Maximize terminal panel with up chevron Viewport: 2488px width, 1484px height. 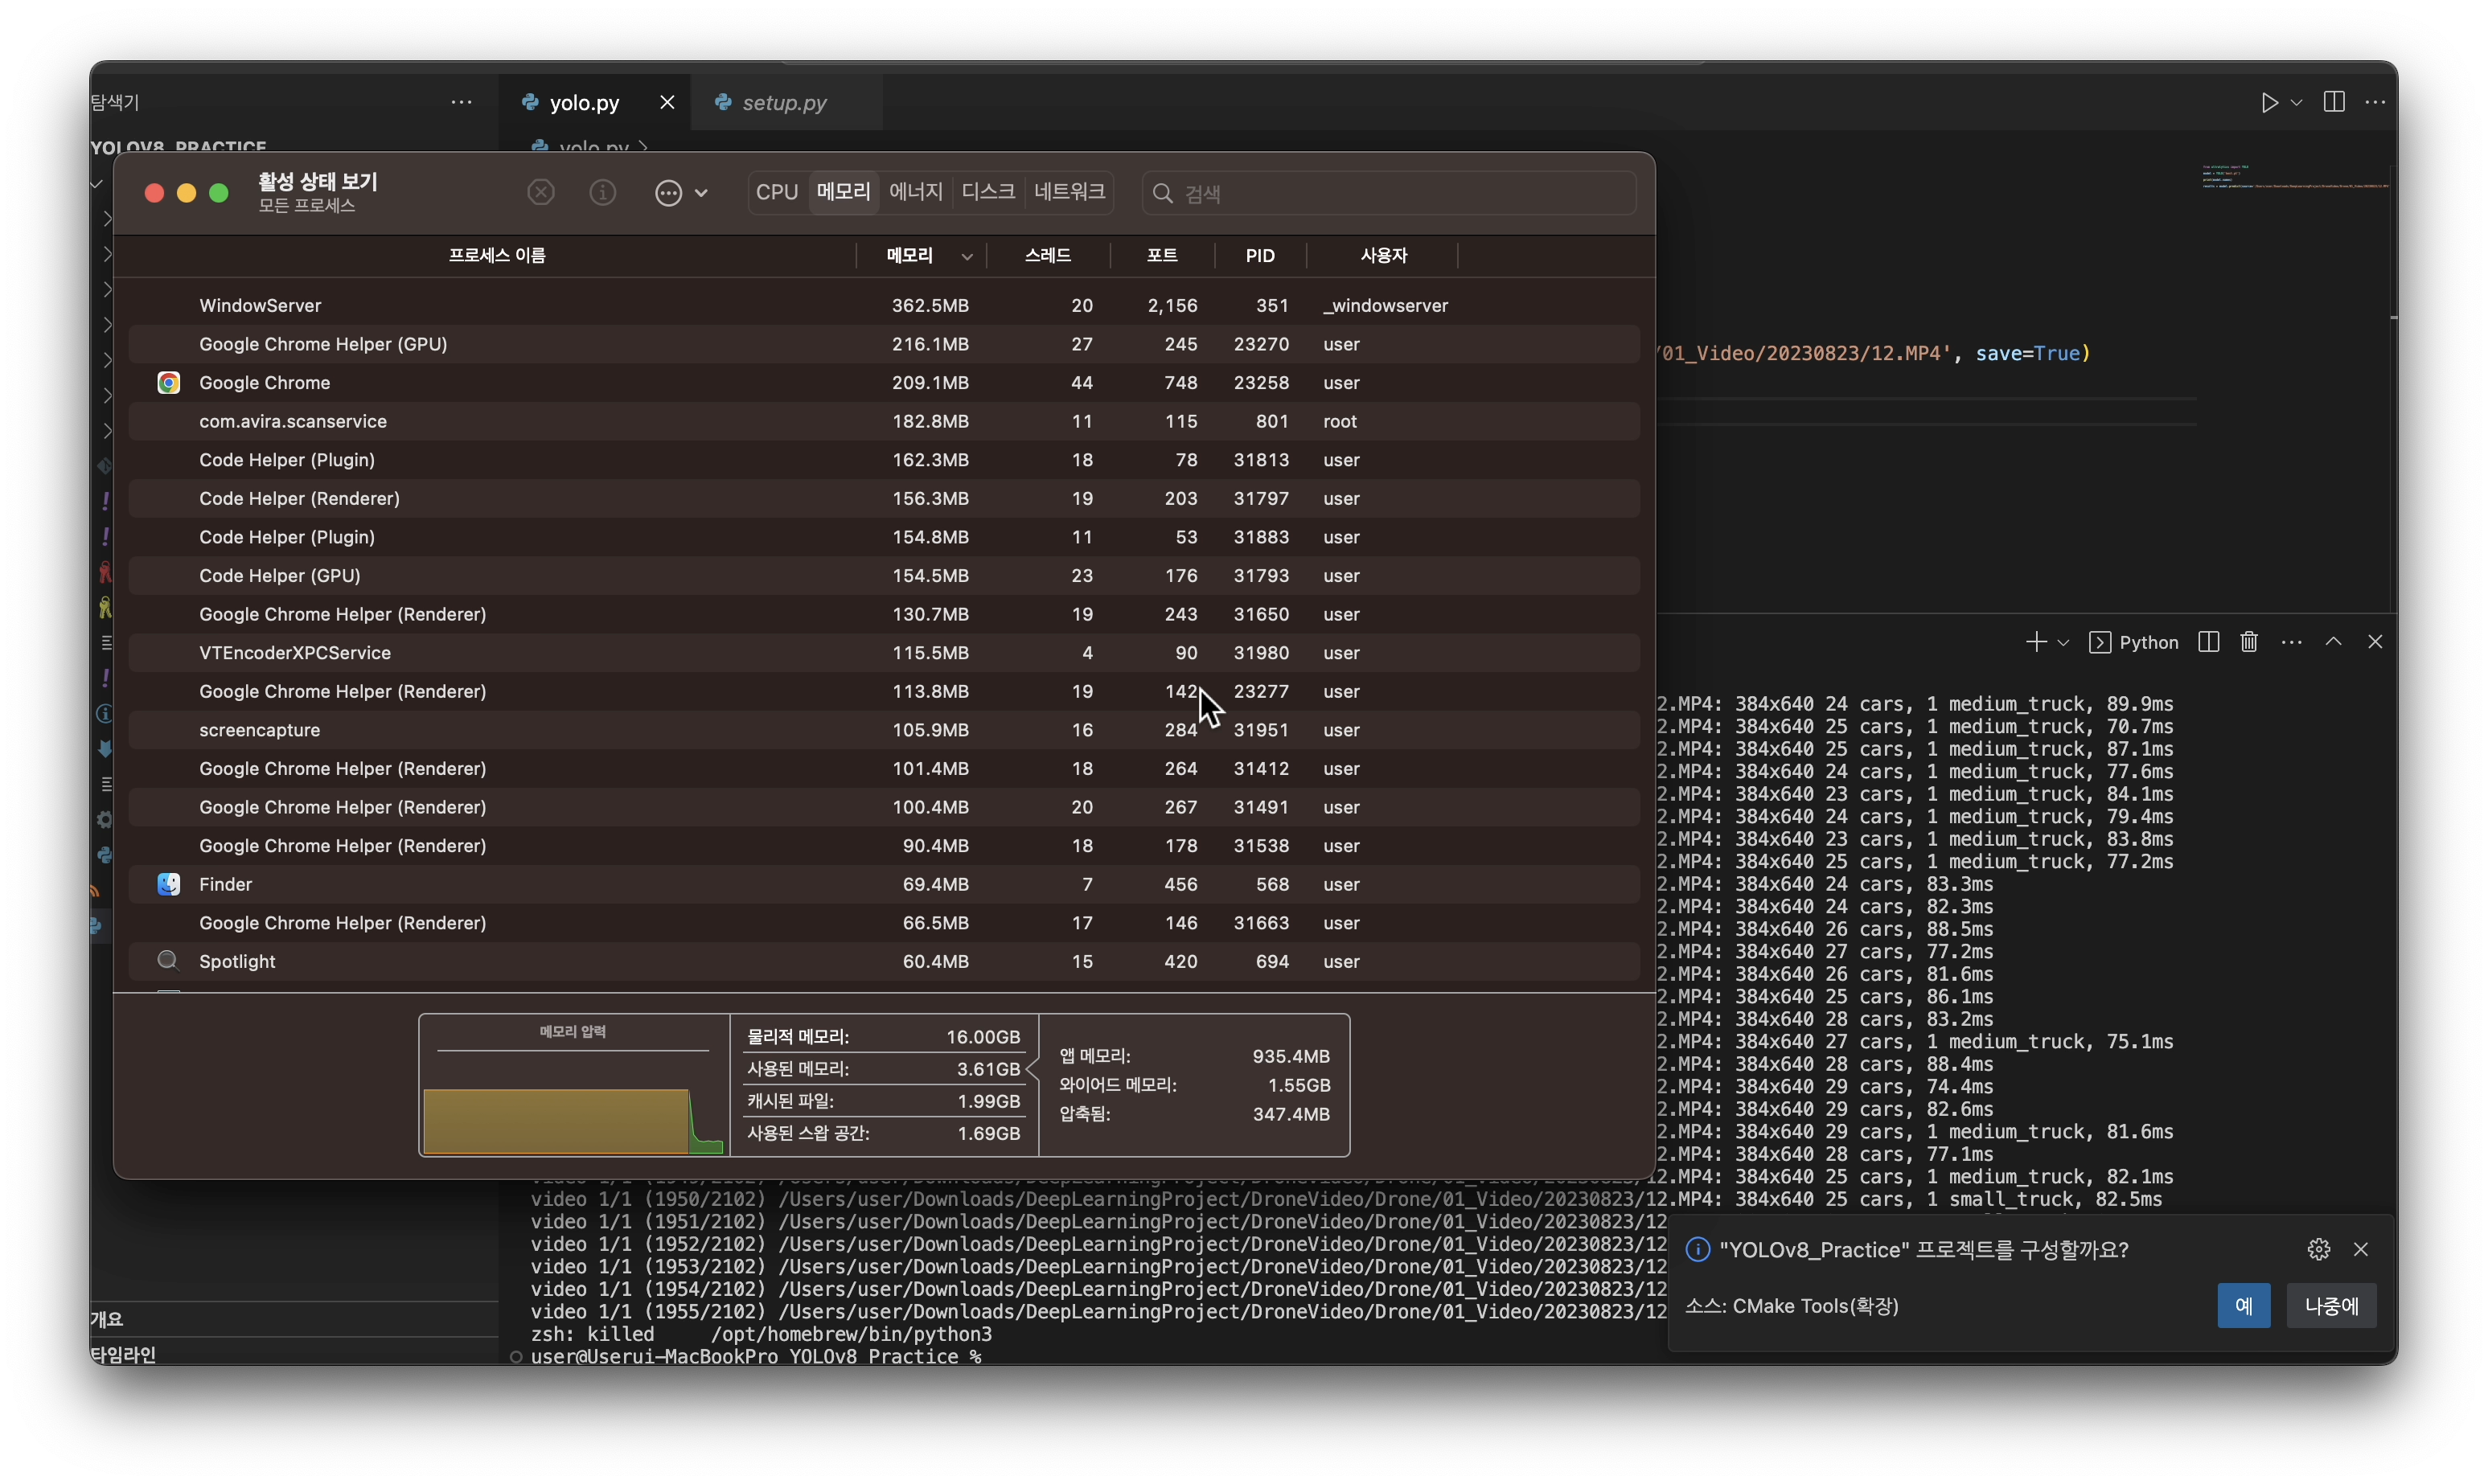click(x=2333, y=642)
